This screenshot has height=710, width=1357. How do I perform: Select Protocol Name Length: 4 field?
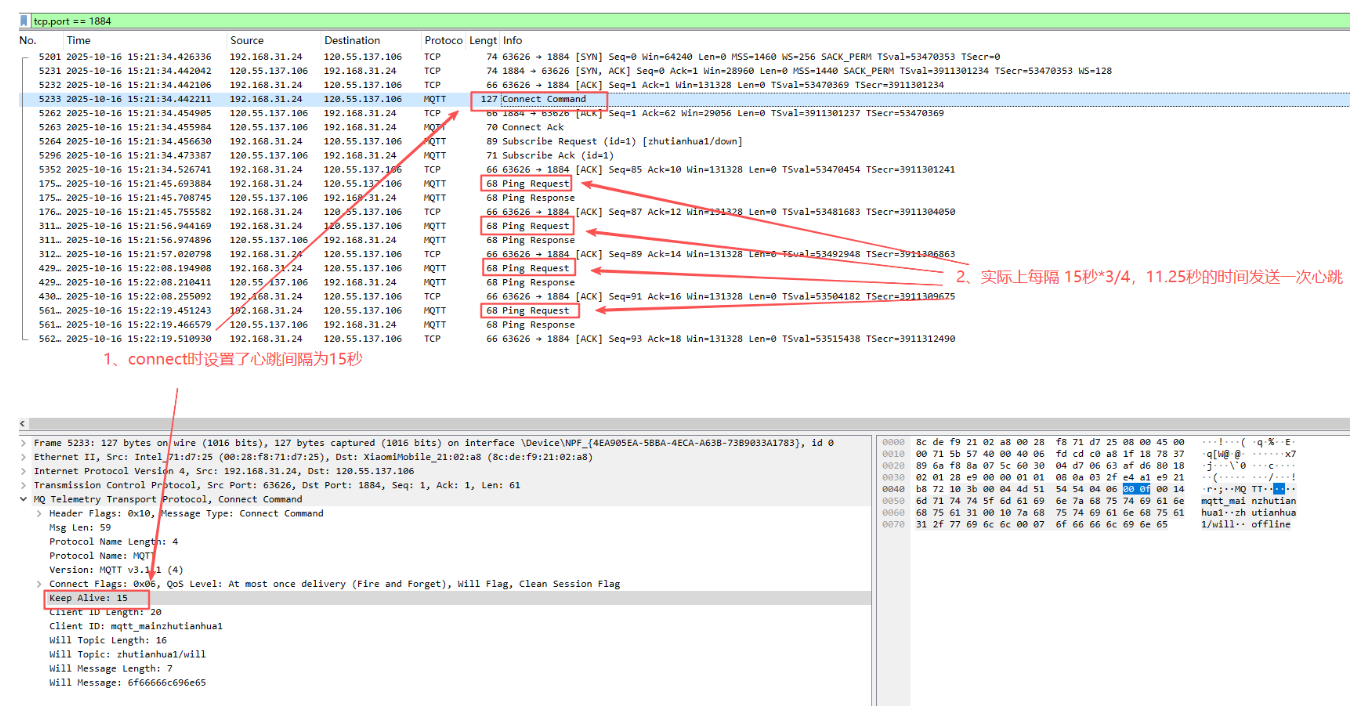pos(114,541)
